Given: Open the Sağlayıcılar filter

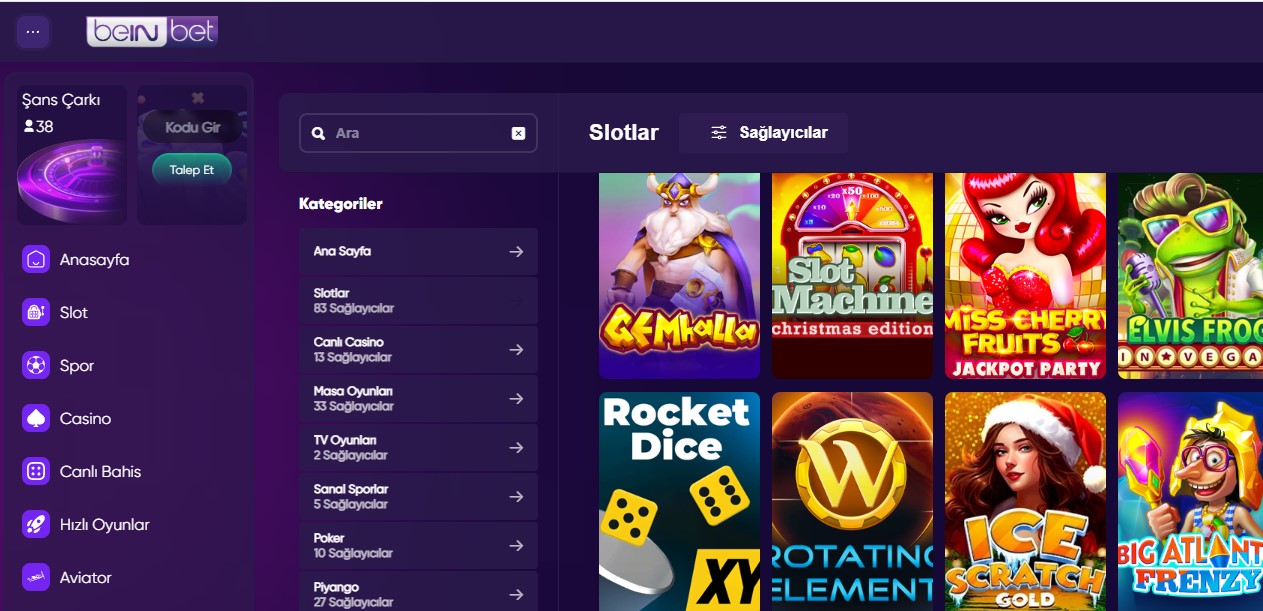Looking at the screenshot, I should pyautogui.click(x=763, y=132).
